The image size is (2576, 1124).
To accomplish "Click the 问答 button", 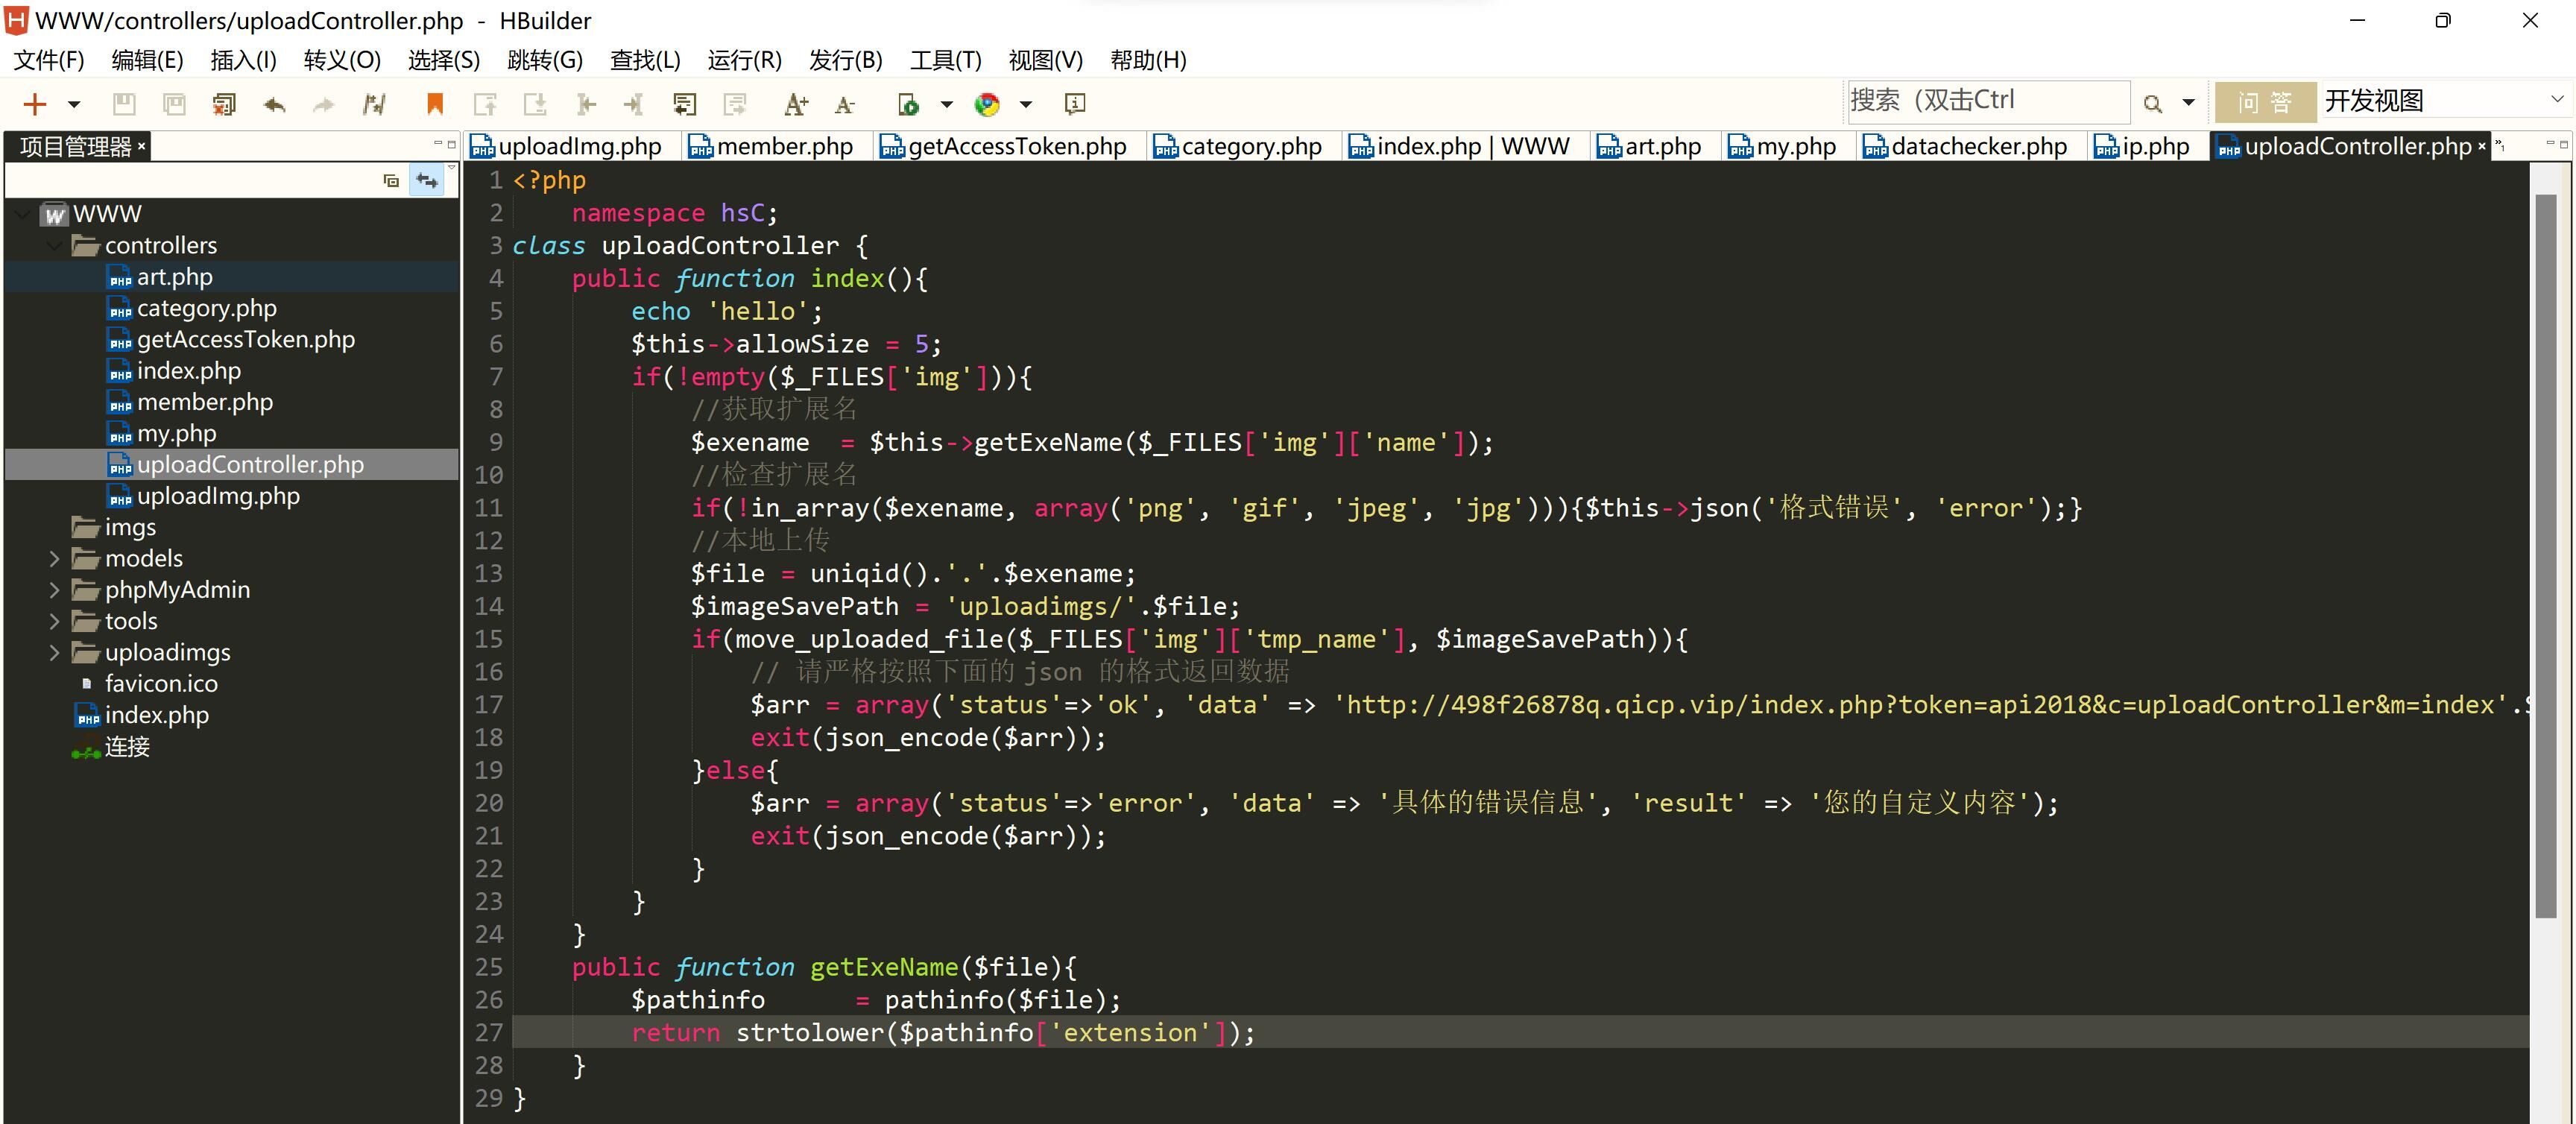I will (x=2265, y=101).
